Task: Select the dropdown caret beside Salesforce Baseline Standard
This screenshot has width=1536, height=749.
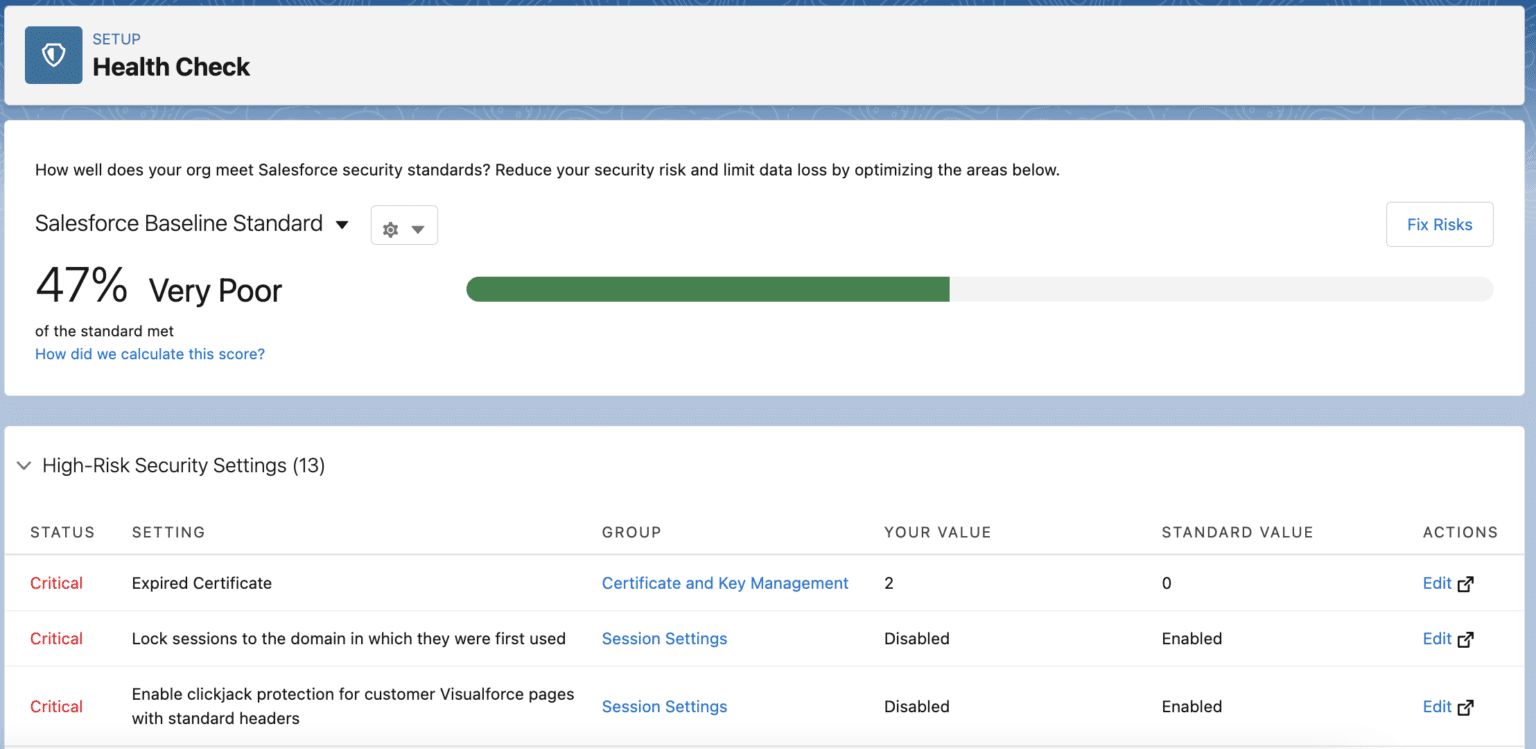Action: tap(341, 224)
